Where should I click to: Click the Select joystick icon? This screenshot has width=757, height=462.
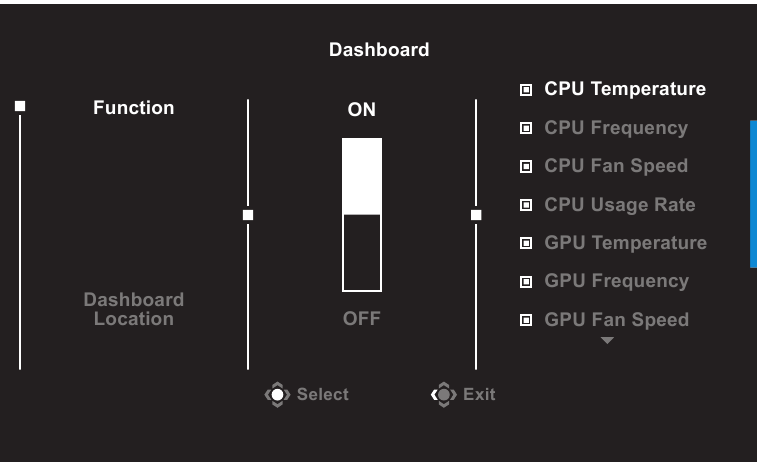pos(275,394)
